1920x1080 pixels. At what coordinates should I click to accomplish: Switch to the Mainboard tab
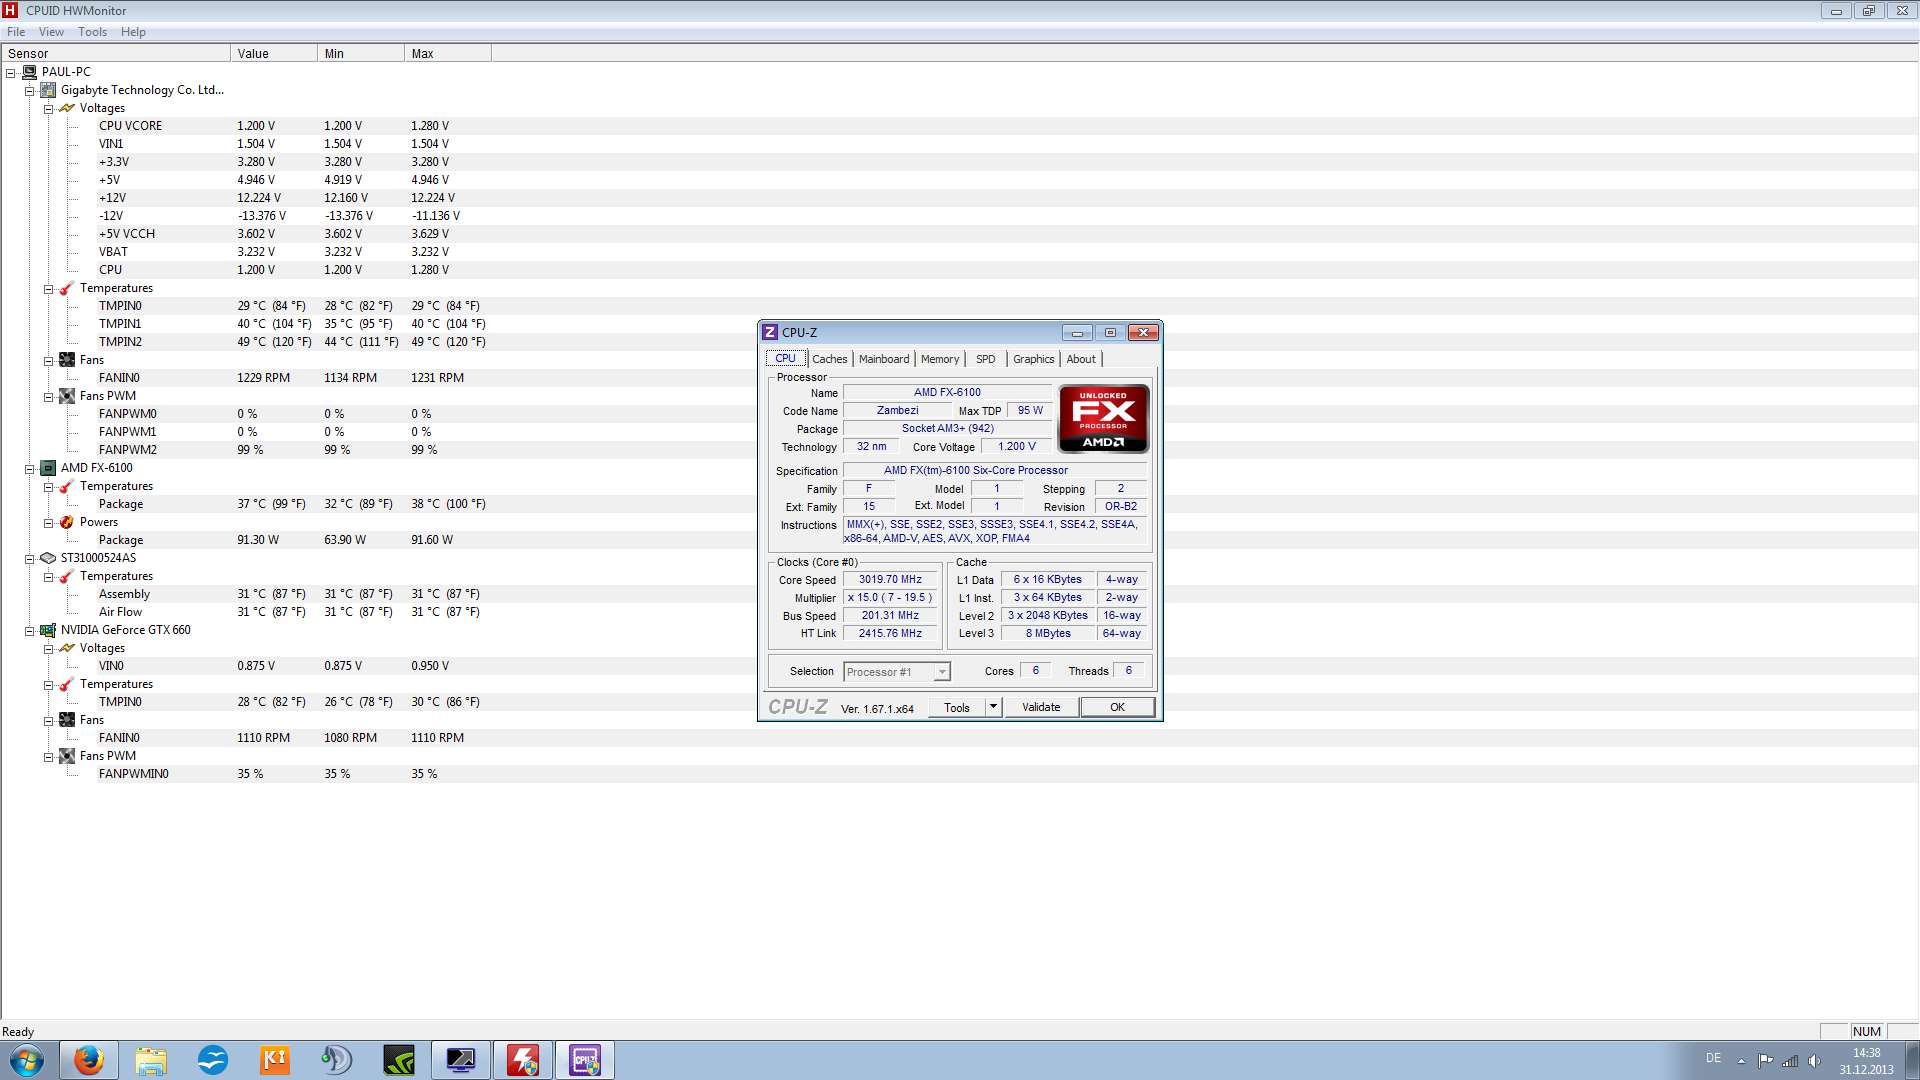click(884, 359)
